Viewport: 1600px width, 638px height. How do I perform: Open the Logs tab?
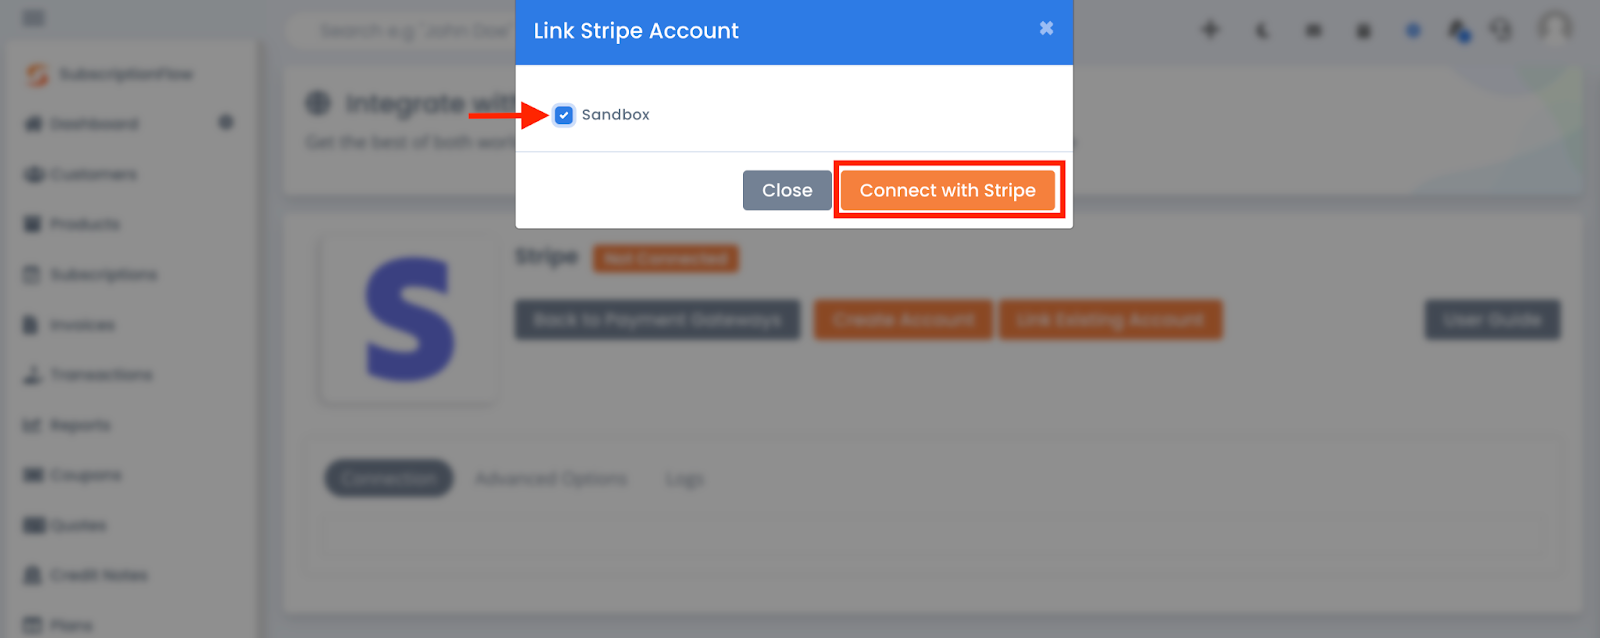click(686, 478)
